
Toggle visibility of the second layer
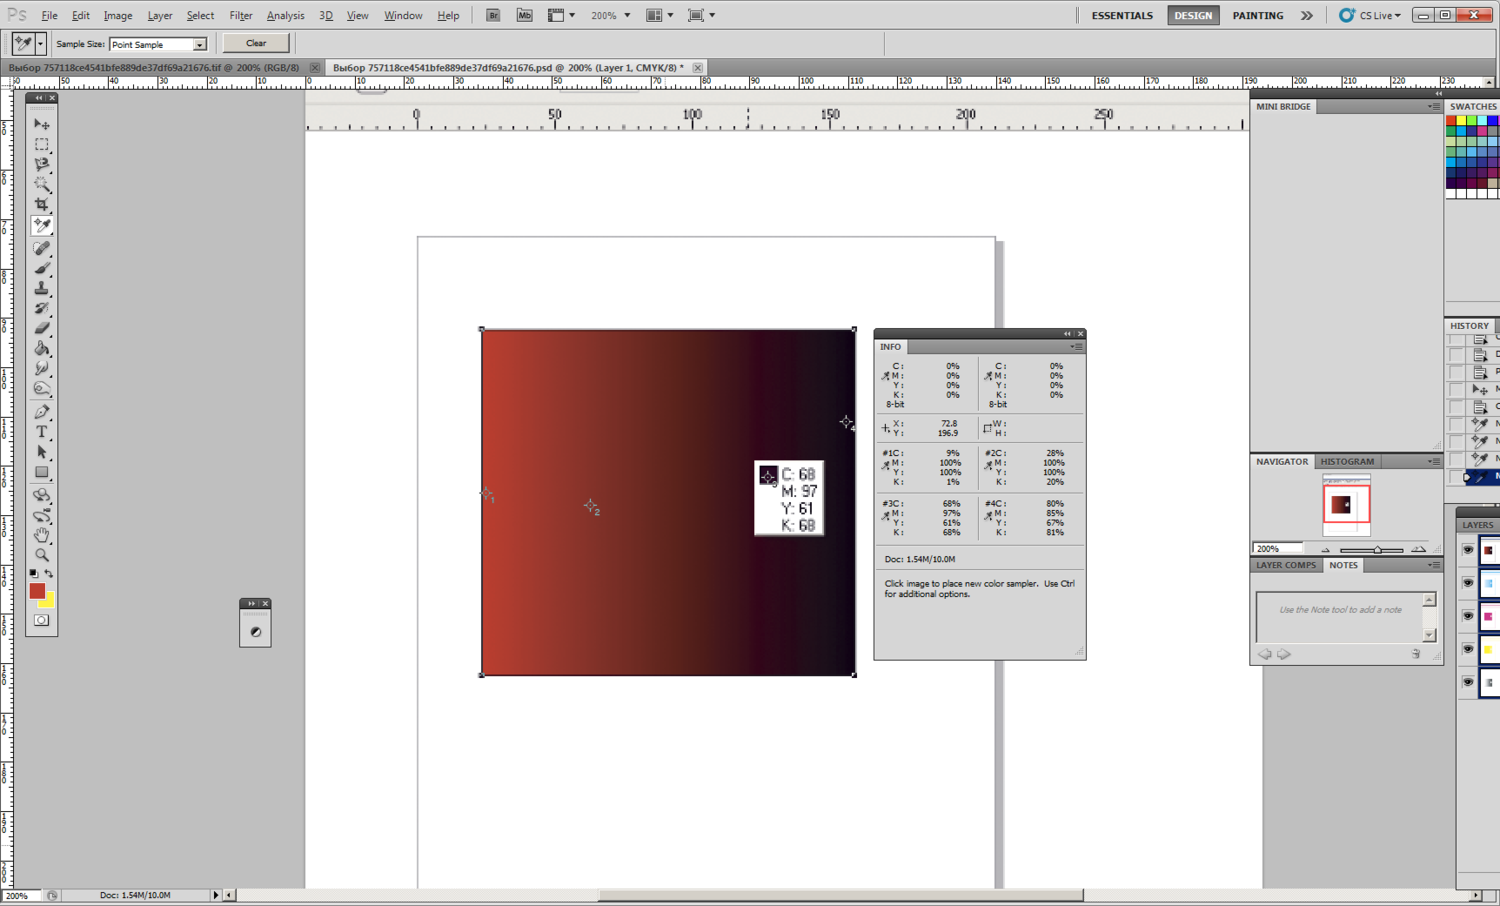(1468, 583)
